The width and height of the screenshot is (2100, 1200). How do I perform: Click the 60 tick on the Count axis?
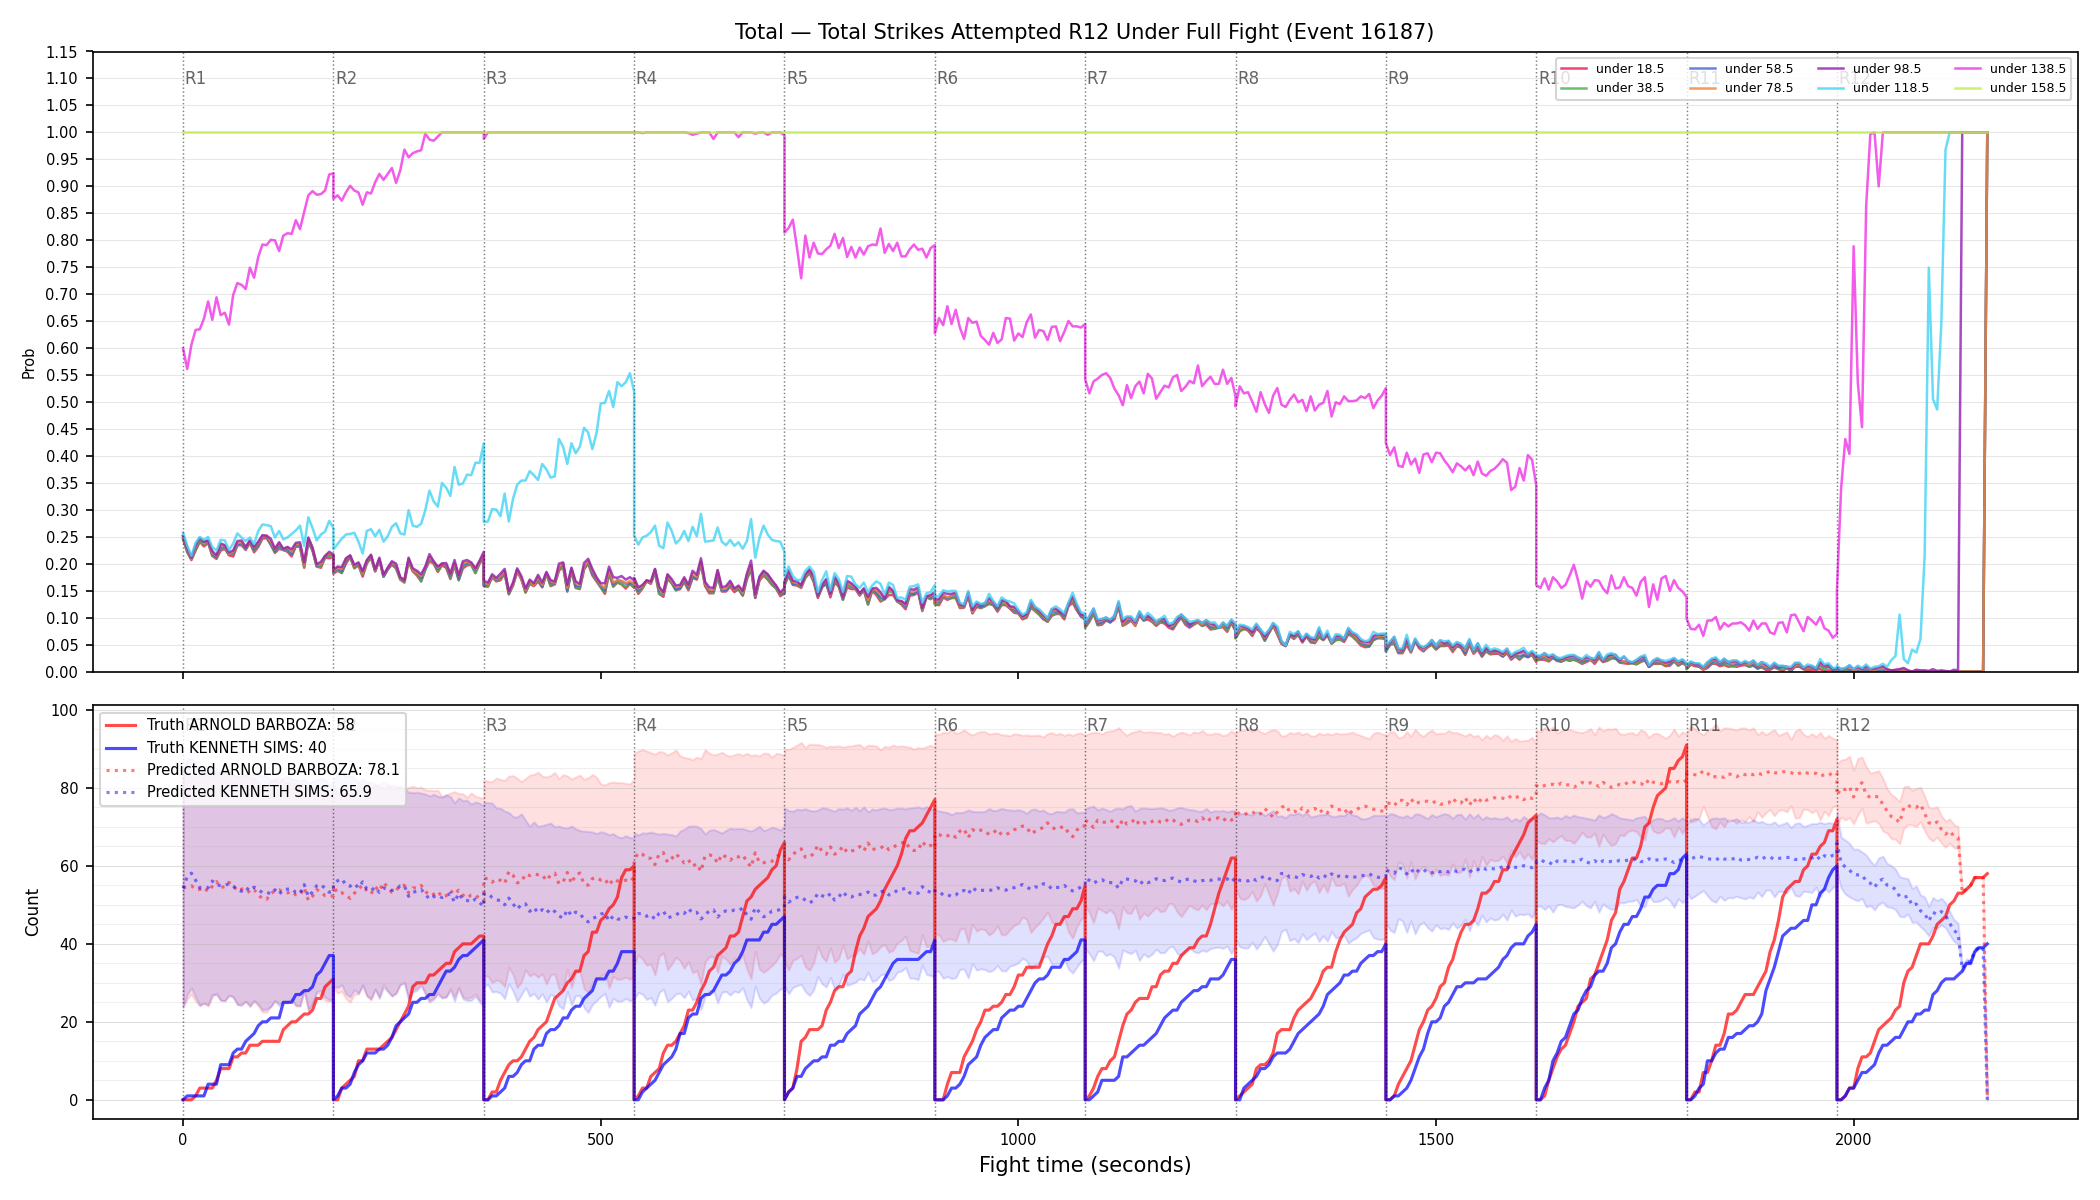point(68,866)
